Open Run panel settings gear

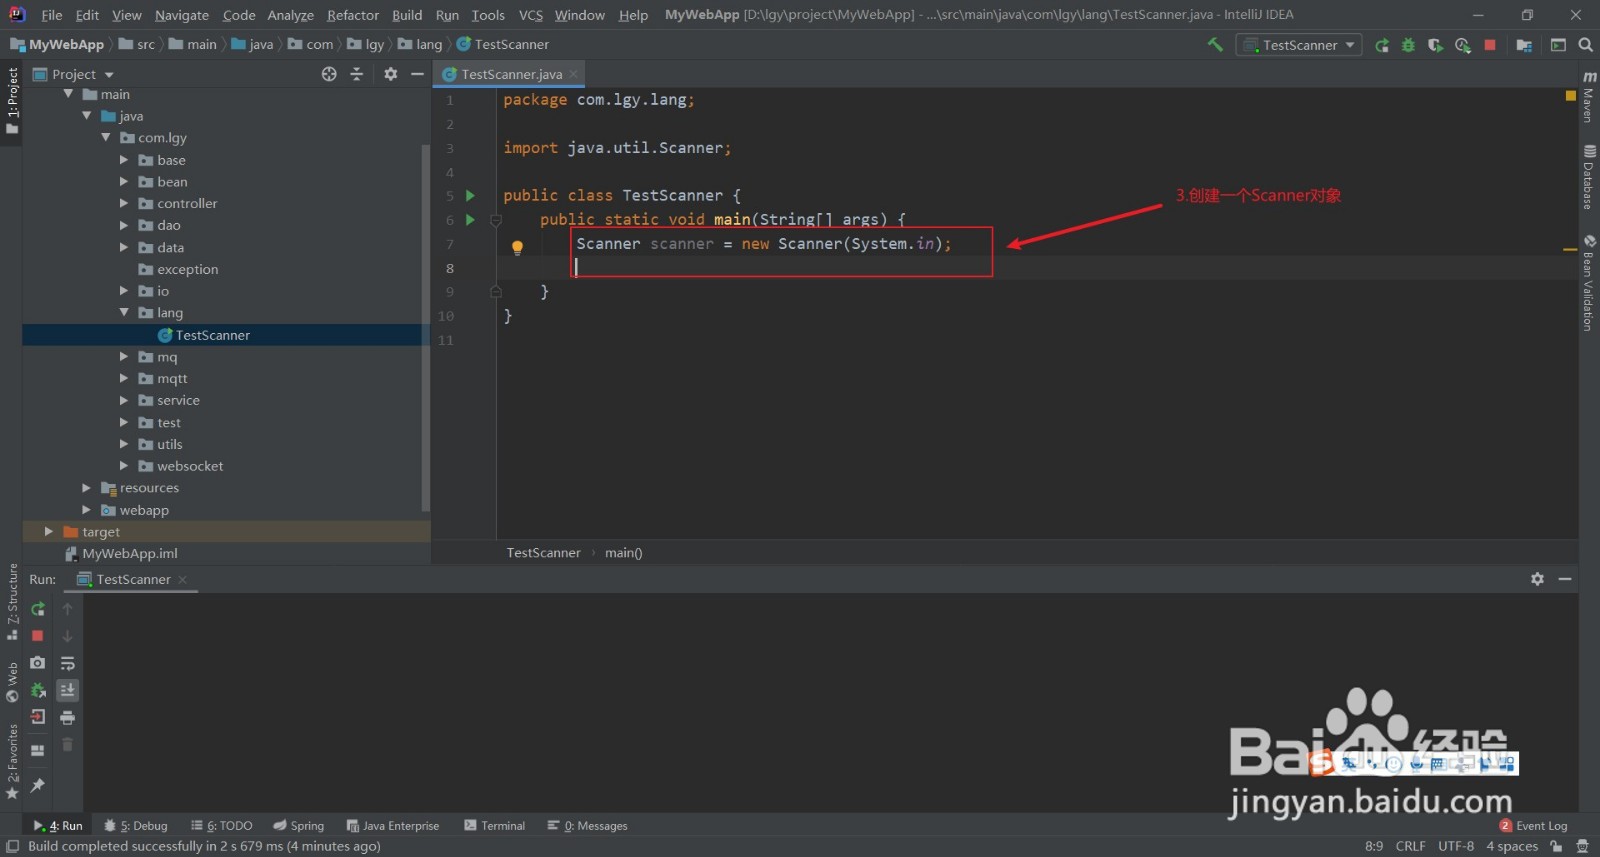point(1537,579)
